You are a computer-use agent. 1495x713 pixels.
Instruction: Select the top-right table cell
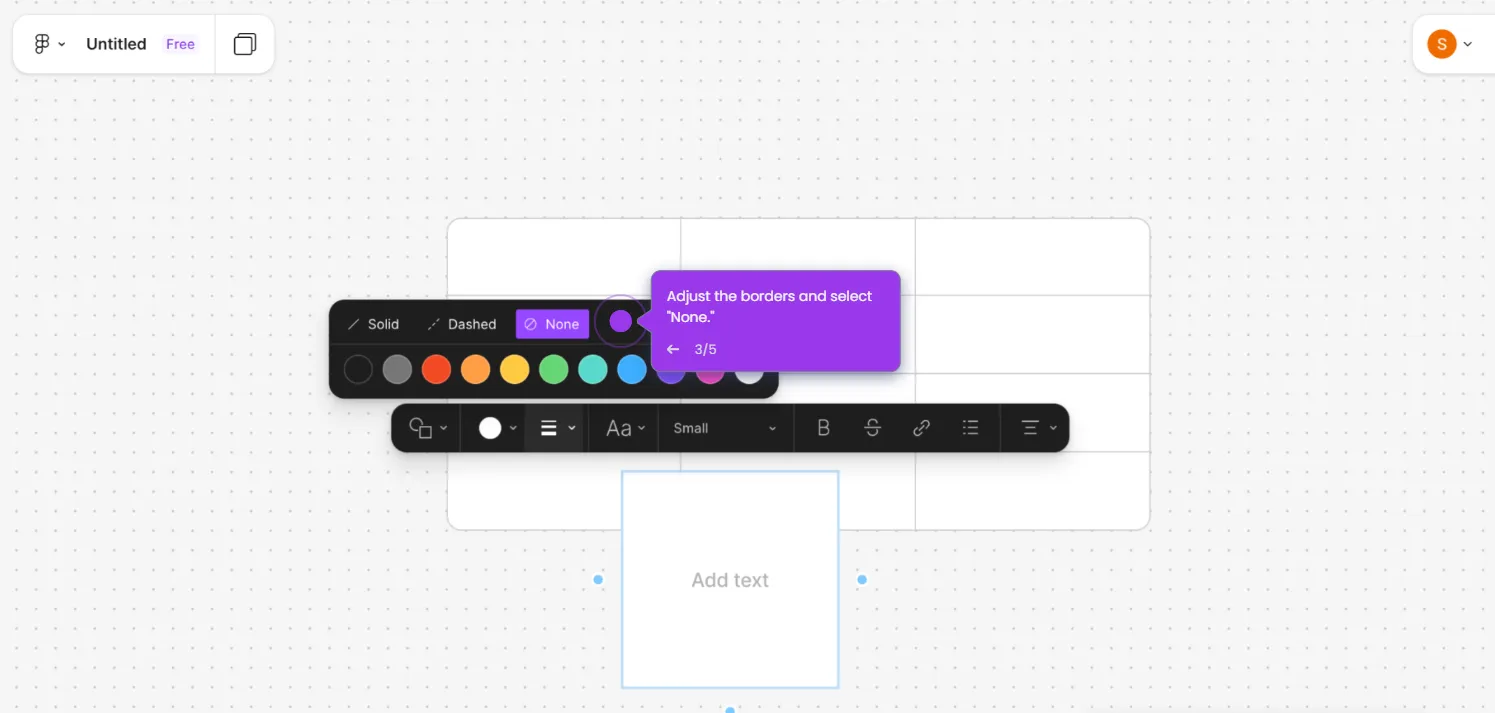[1032, 257]
